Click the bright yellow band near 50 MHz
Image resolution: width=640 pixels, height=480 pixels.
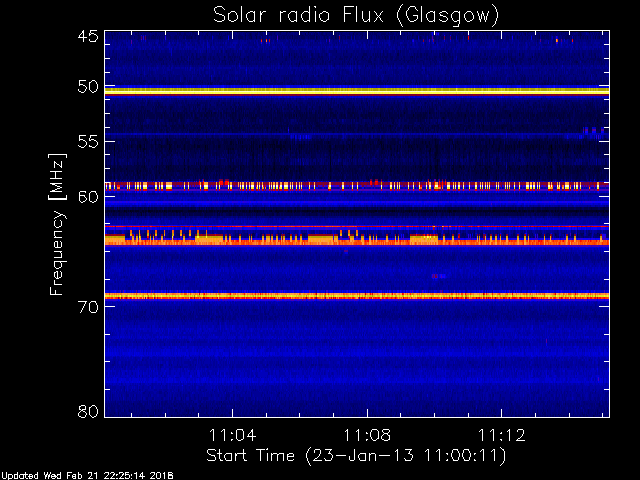tap(357, 91)
